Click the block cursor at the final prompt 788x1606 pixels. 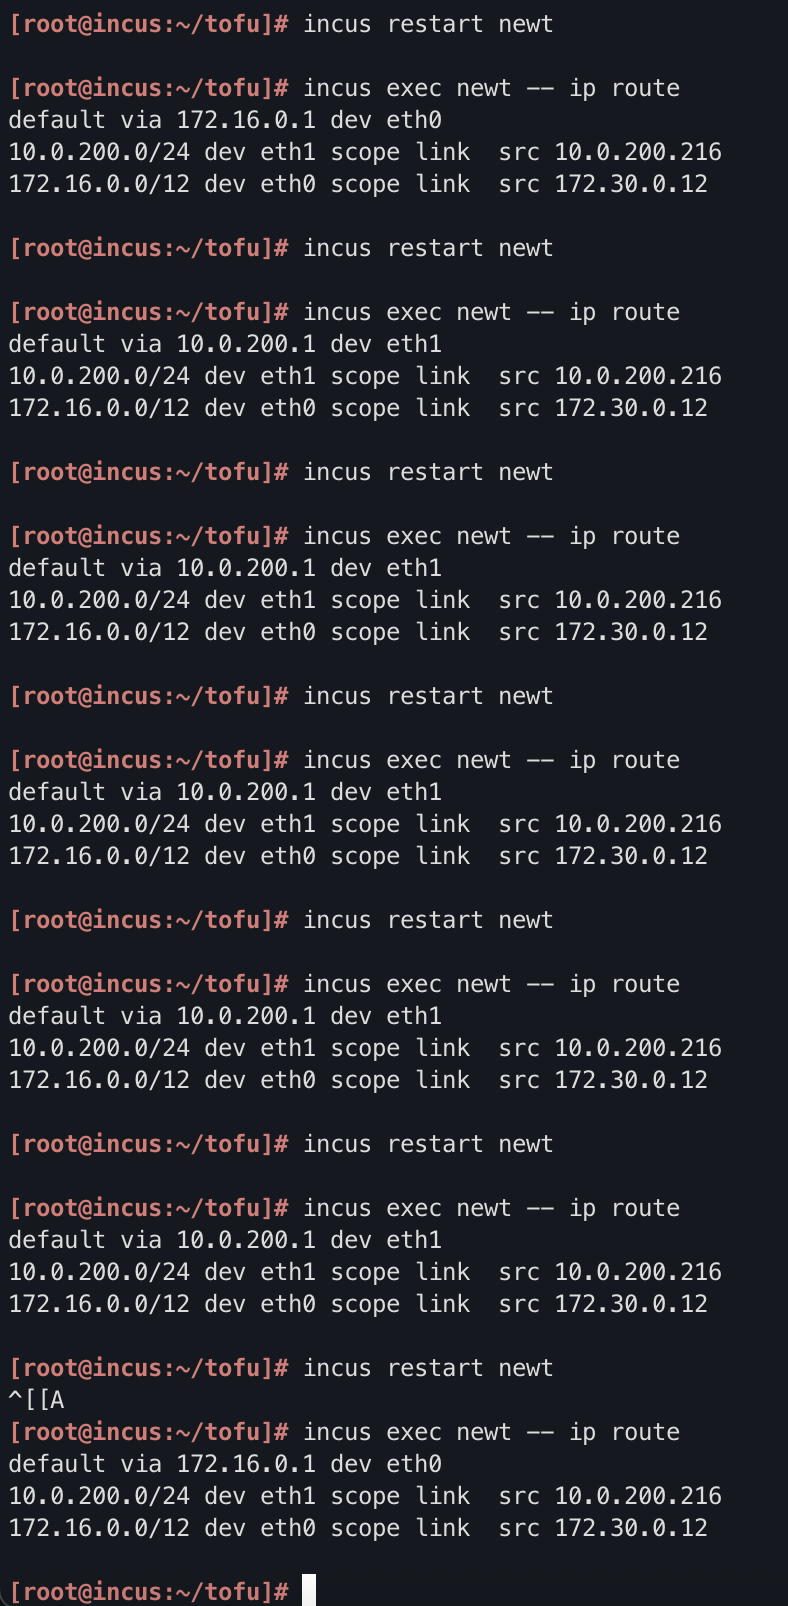[x=309, y=1590]
